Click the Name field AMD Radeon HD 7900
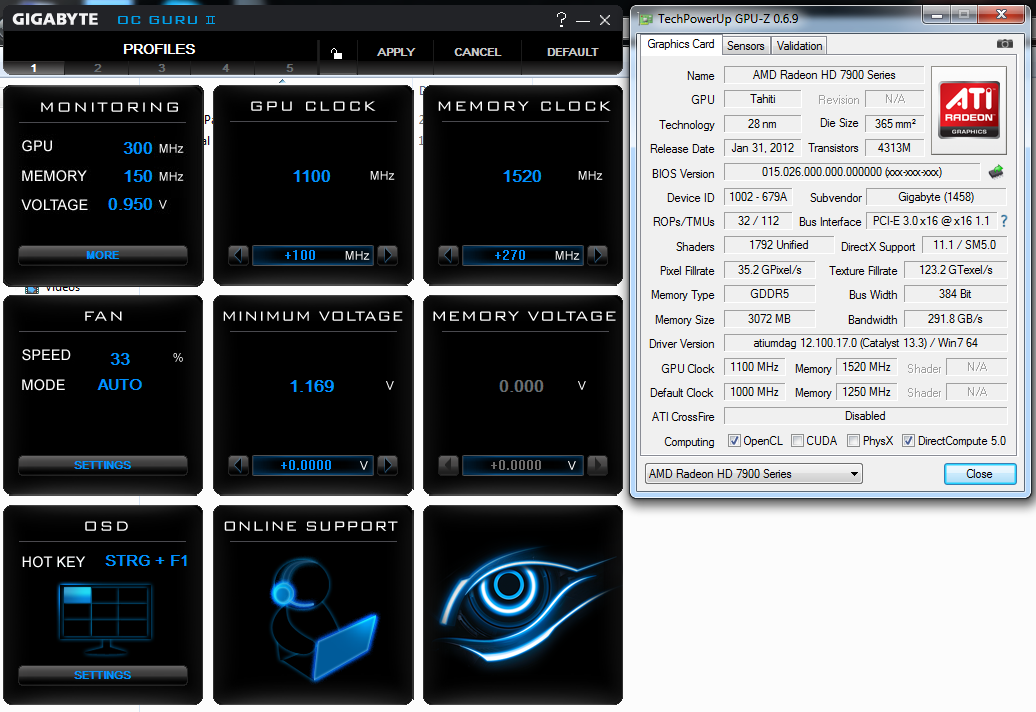Screen dimensions: 1036x712 coord(823,75)
